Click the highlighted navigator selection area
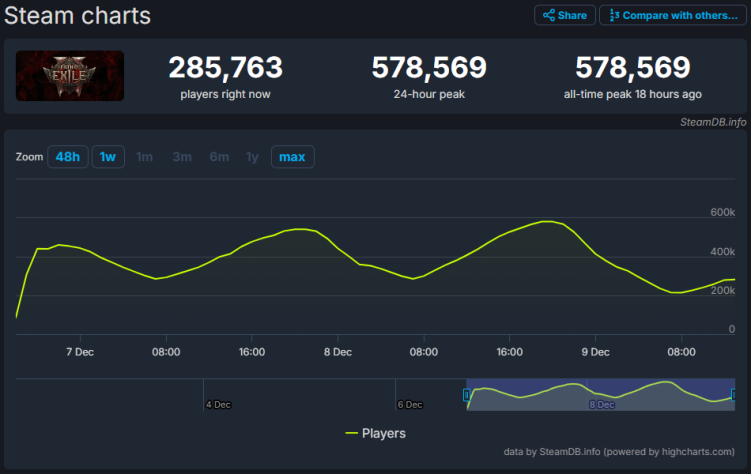 click(x=600, y=395)
